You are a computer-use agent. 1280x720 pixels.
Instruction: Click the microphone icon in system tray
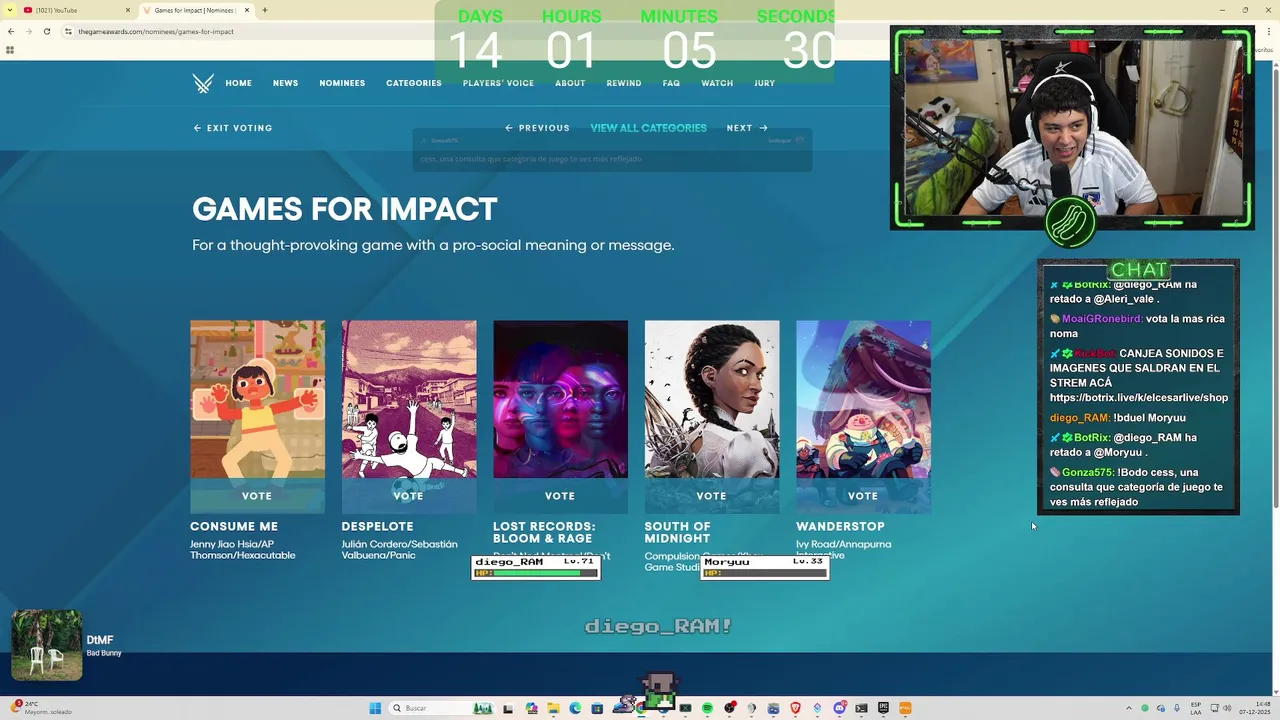click(1177, 708)
